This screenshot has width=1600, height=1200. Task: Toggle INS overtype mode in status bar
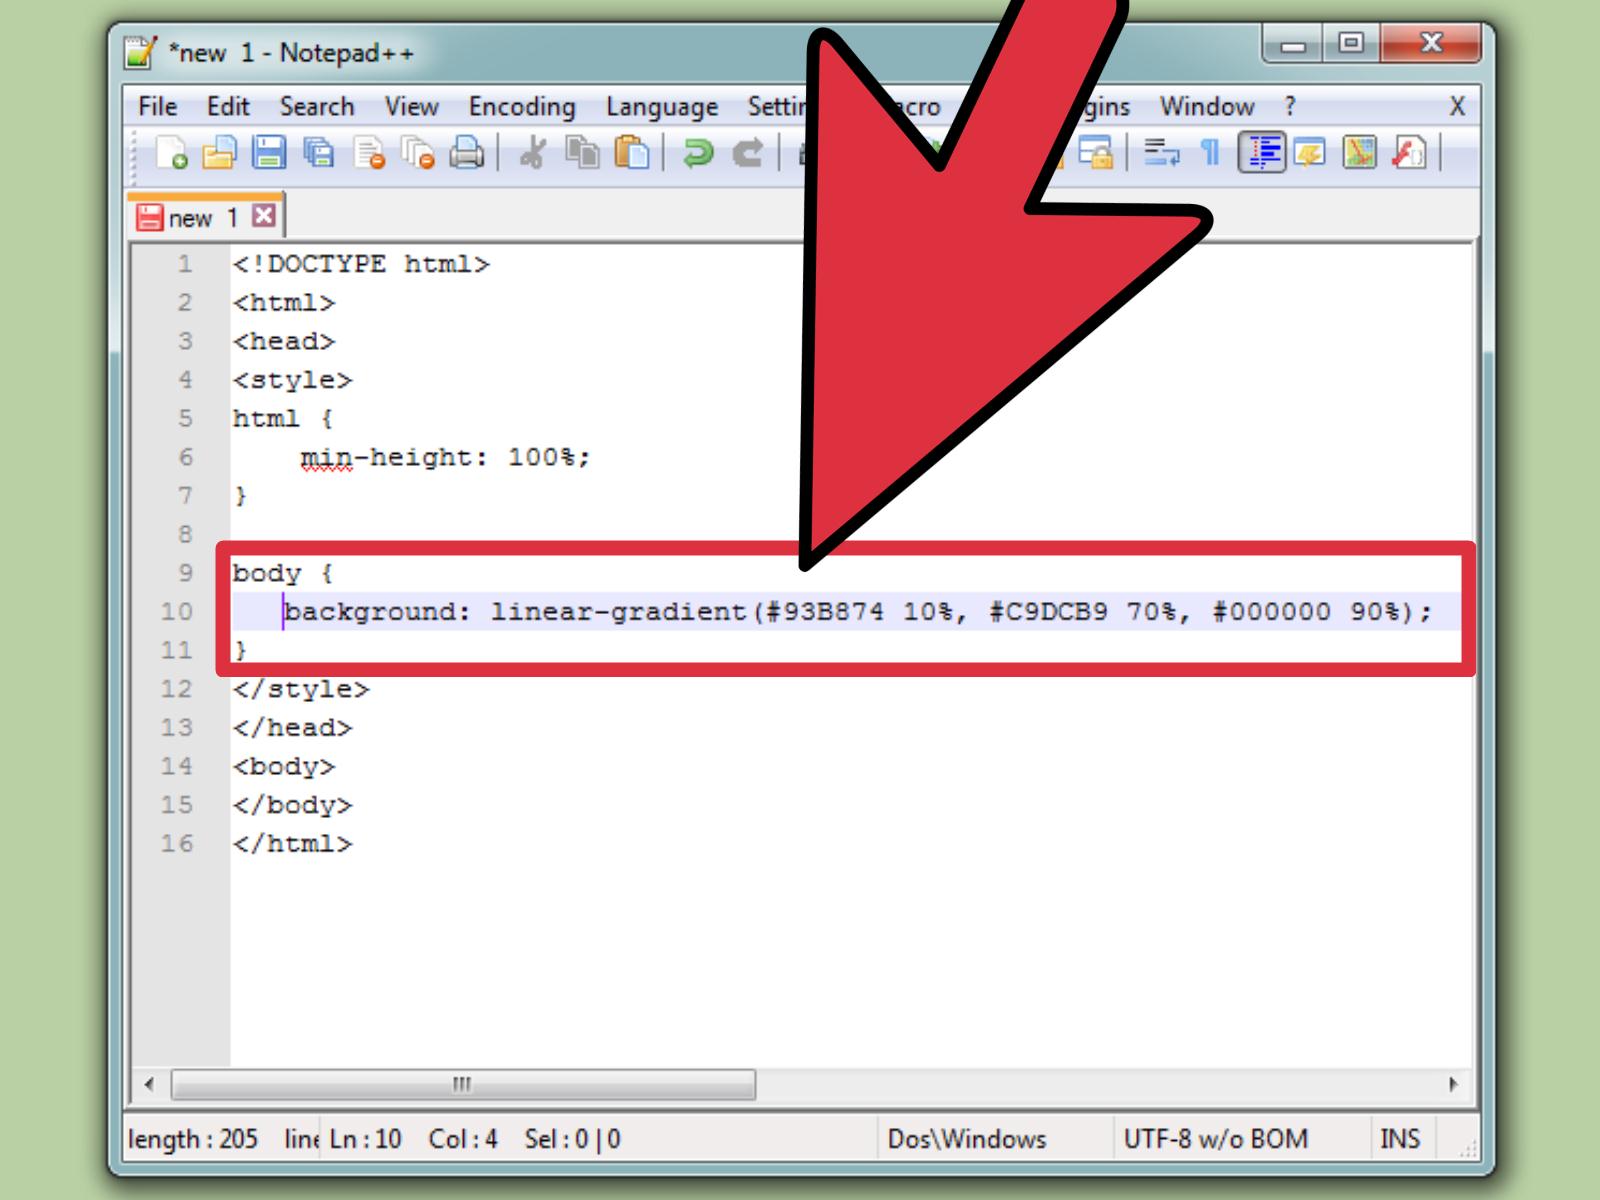pos(1400,1138)
